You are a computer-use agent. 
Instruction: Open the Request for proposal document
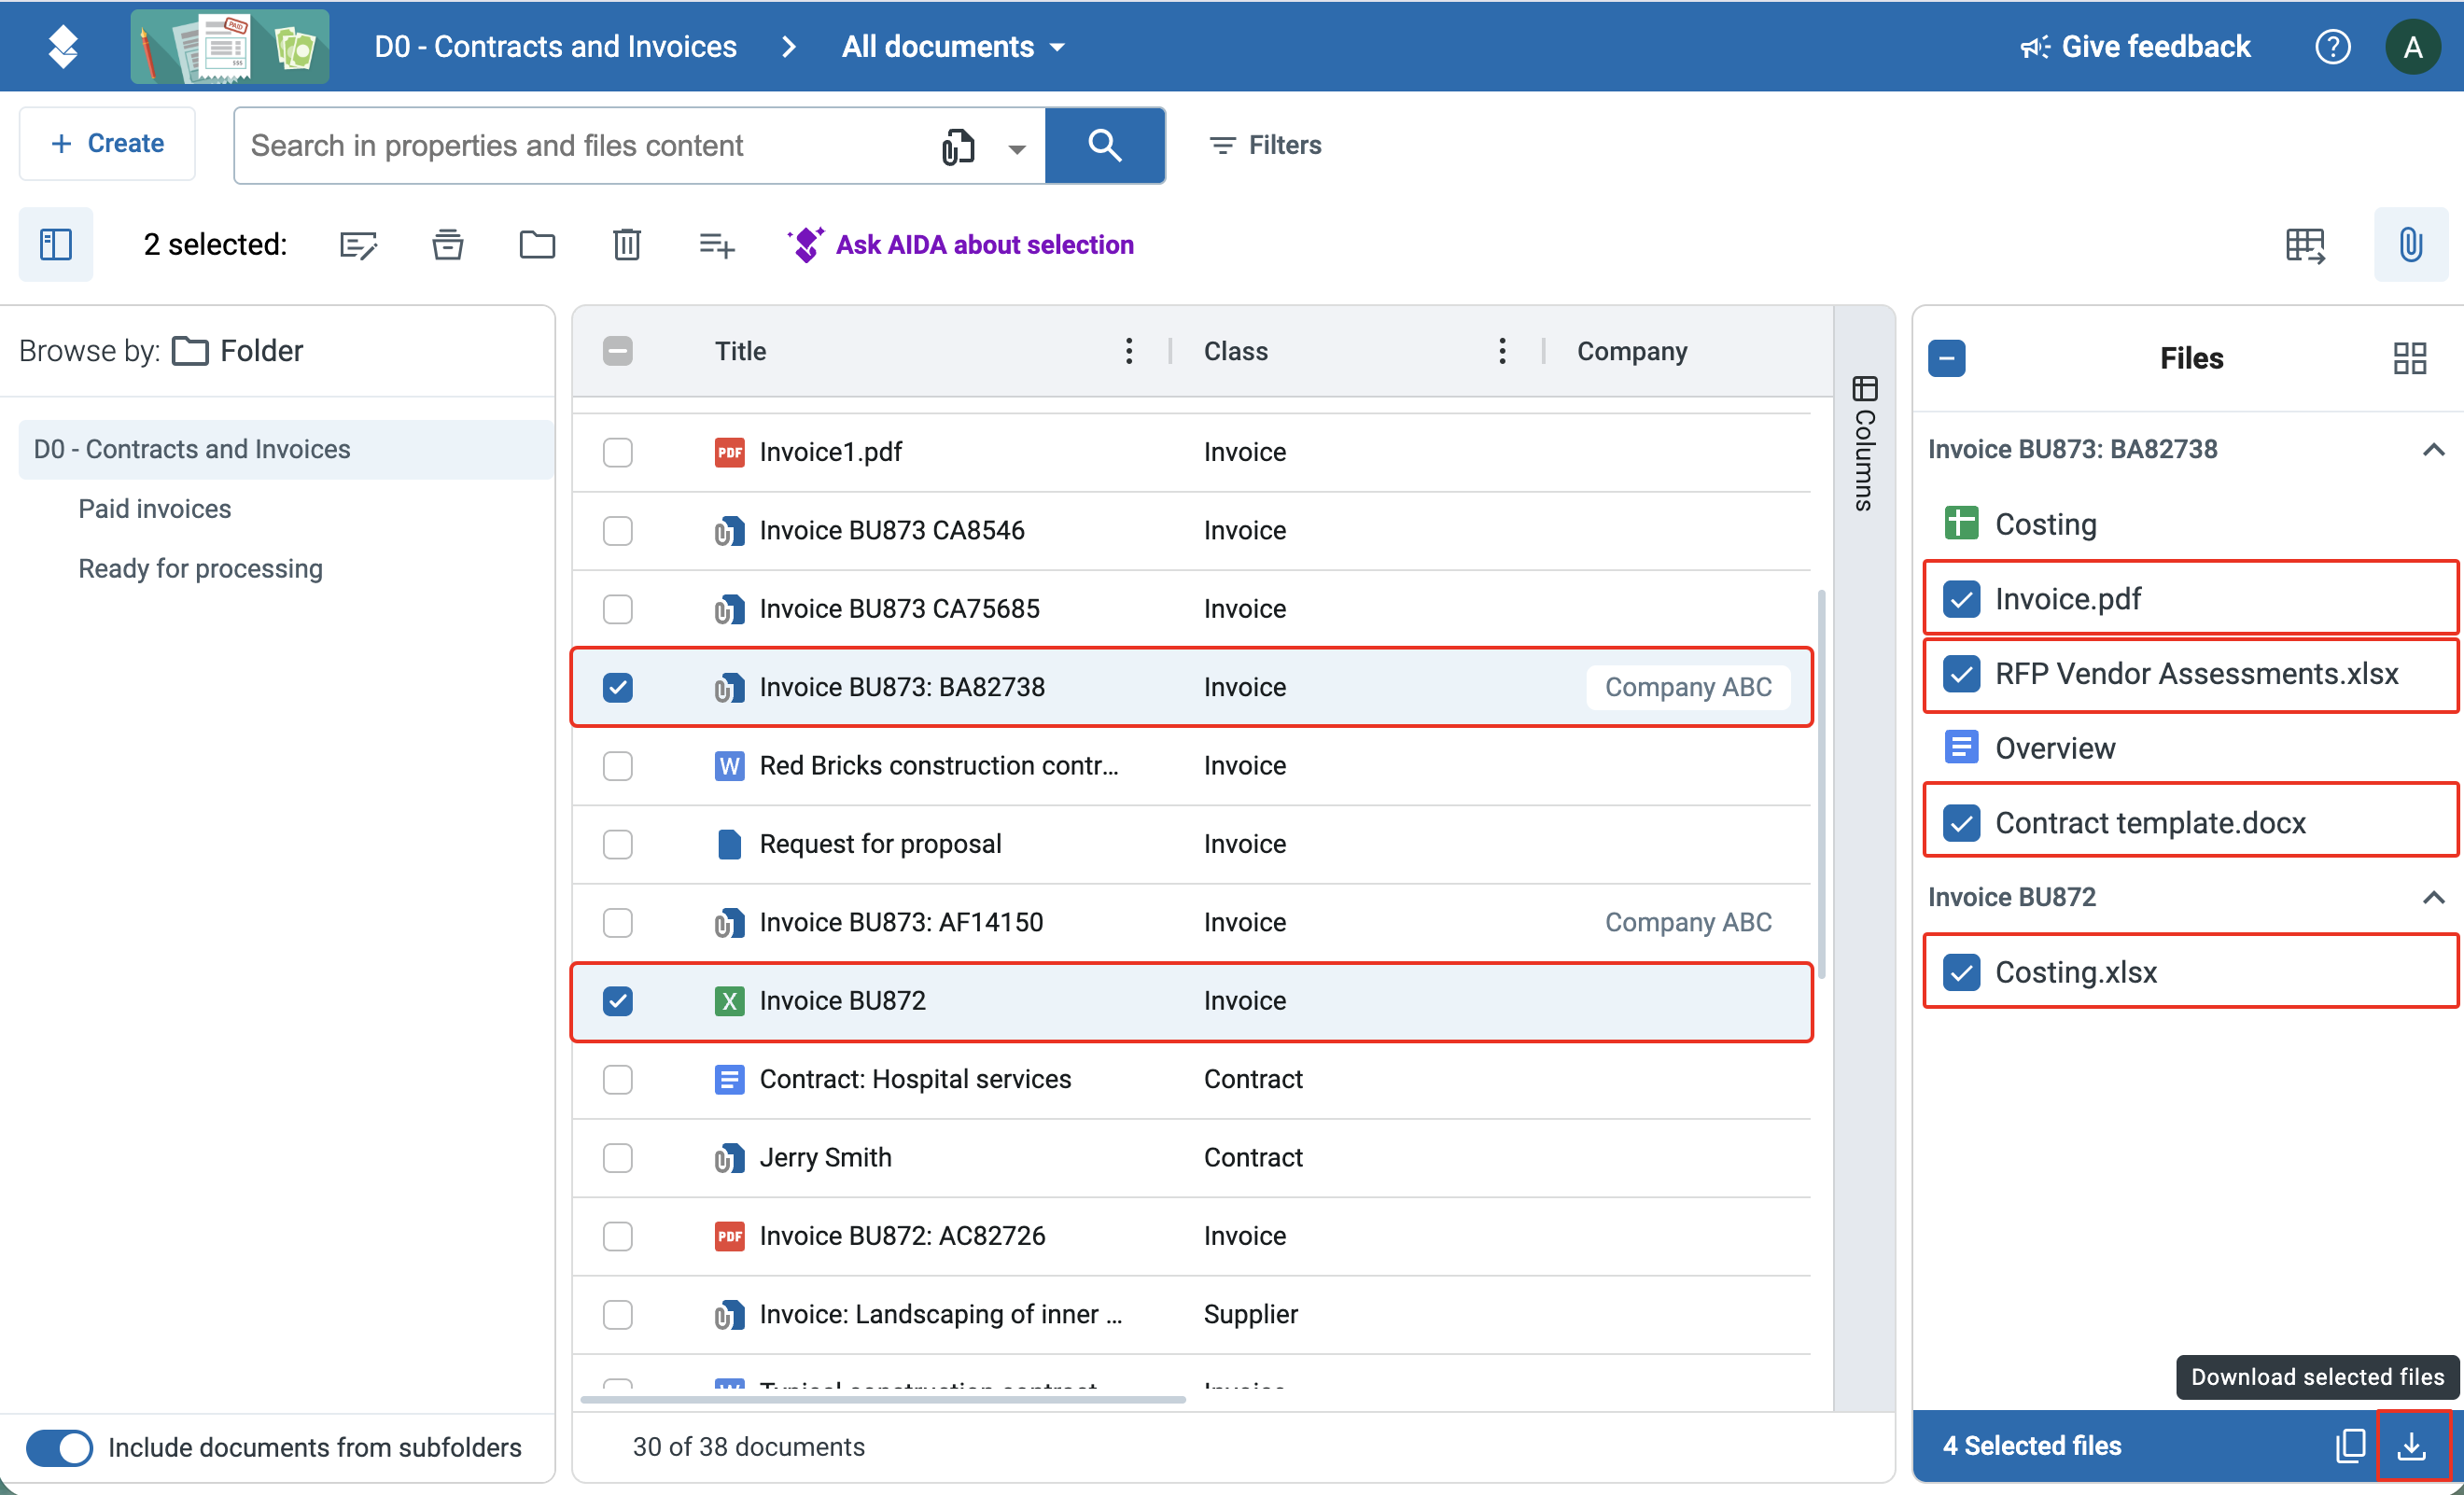880,844
